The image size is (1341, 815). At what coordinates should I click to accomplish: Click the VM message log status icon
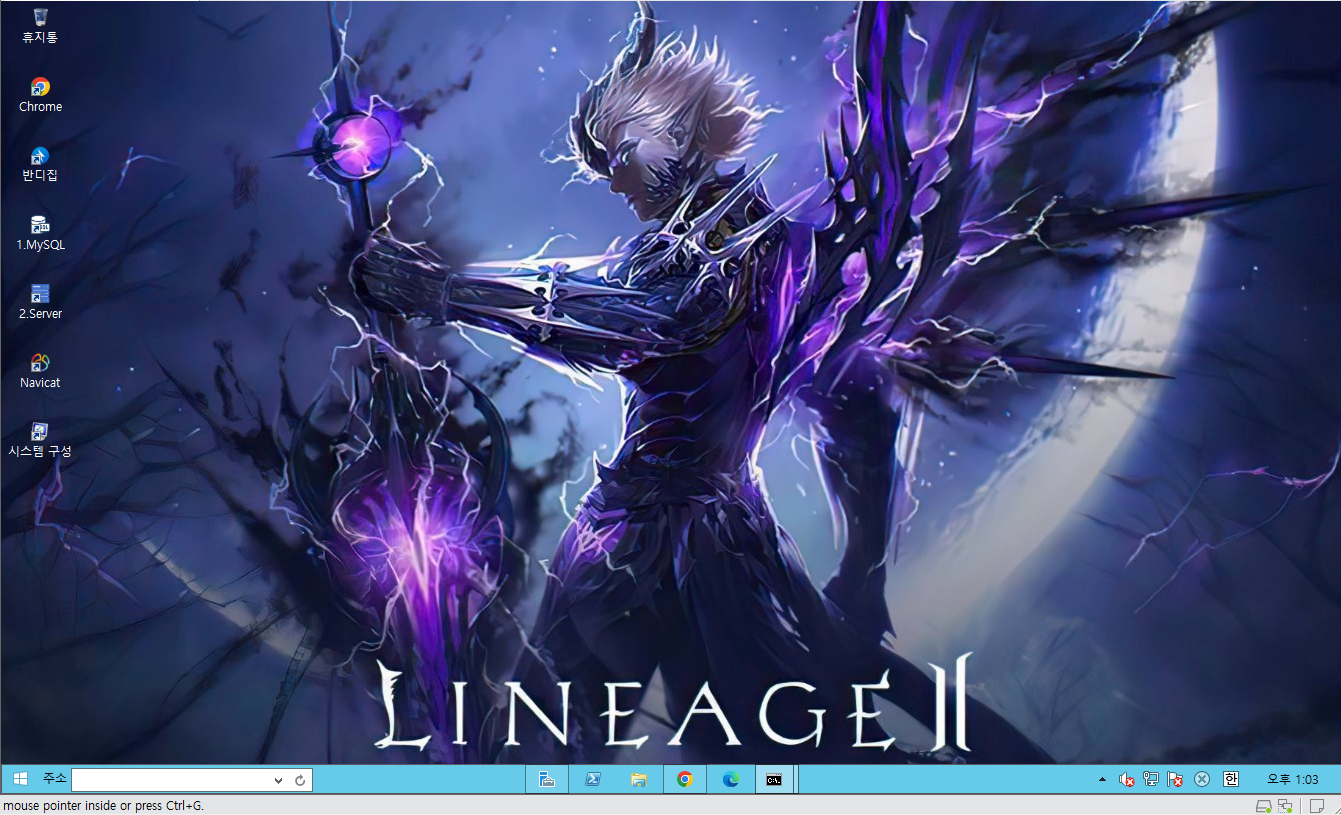1318,806
